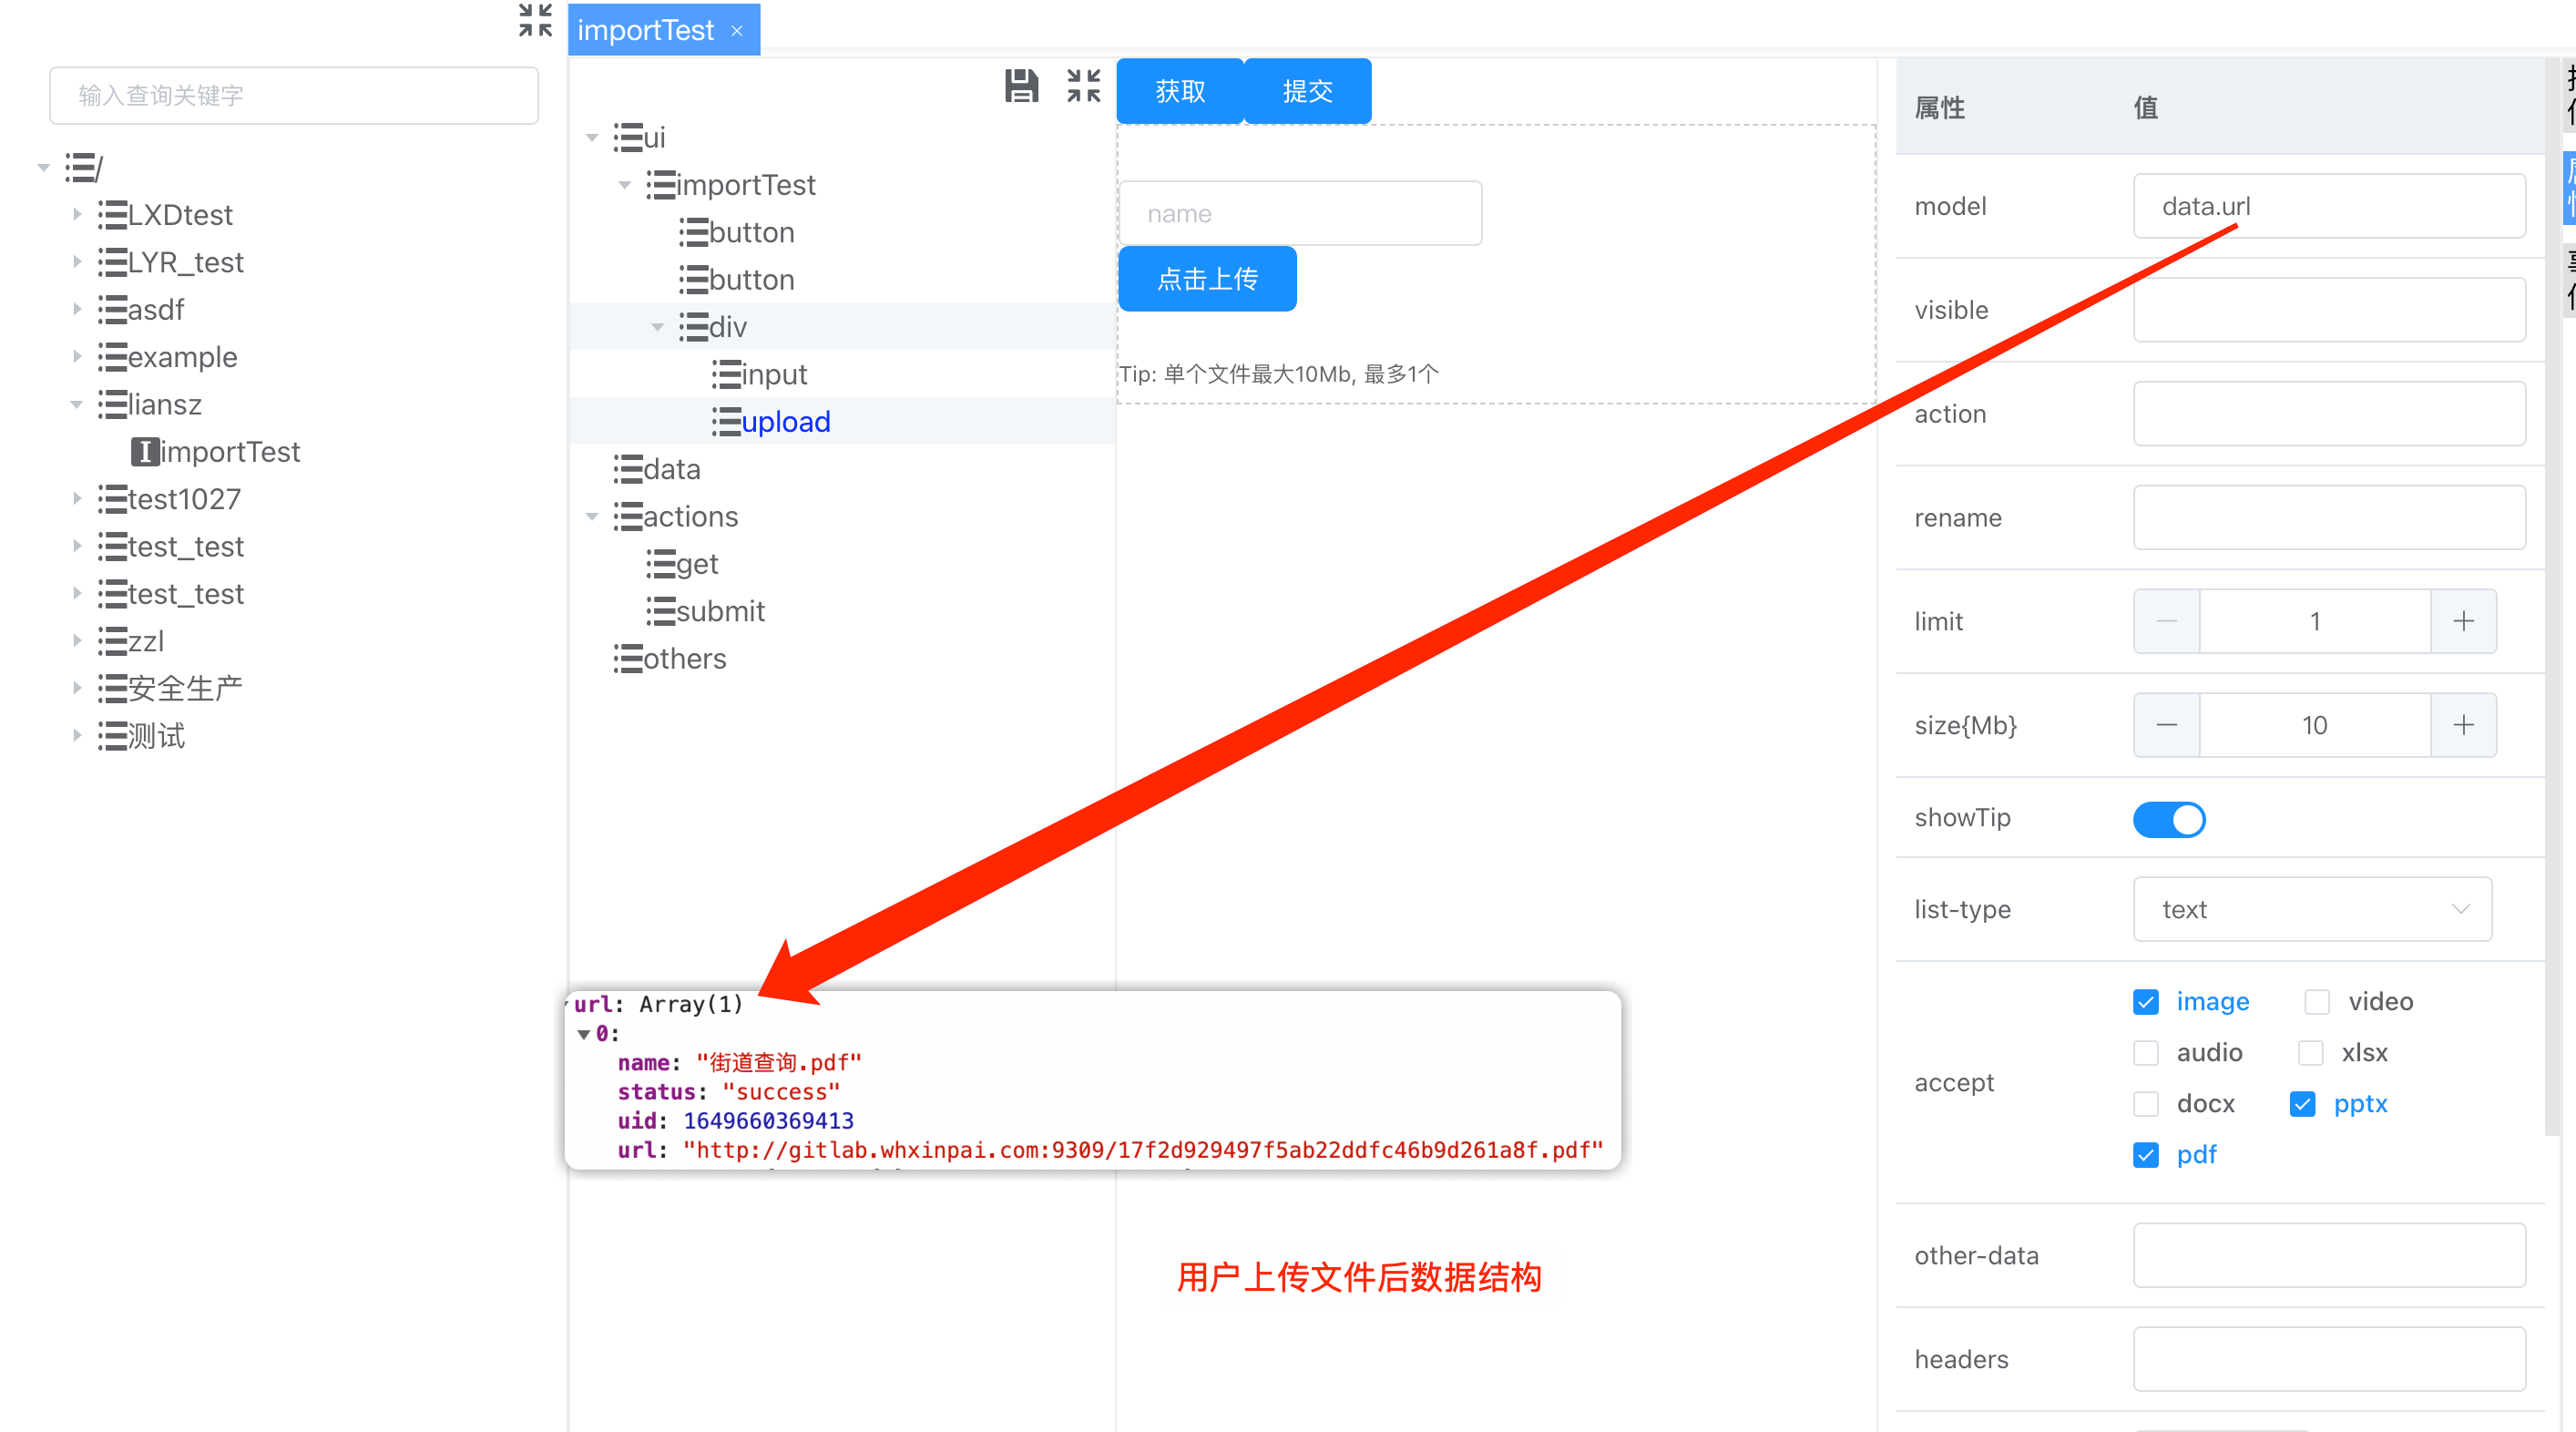The width and height of the screenshot is (2576, 1432).
Task: Click the rename property field
Action: pos(2329,518)
